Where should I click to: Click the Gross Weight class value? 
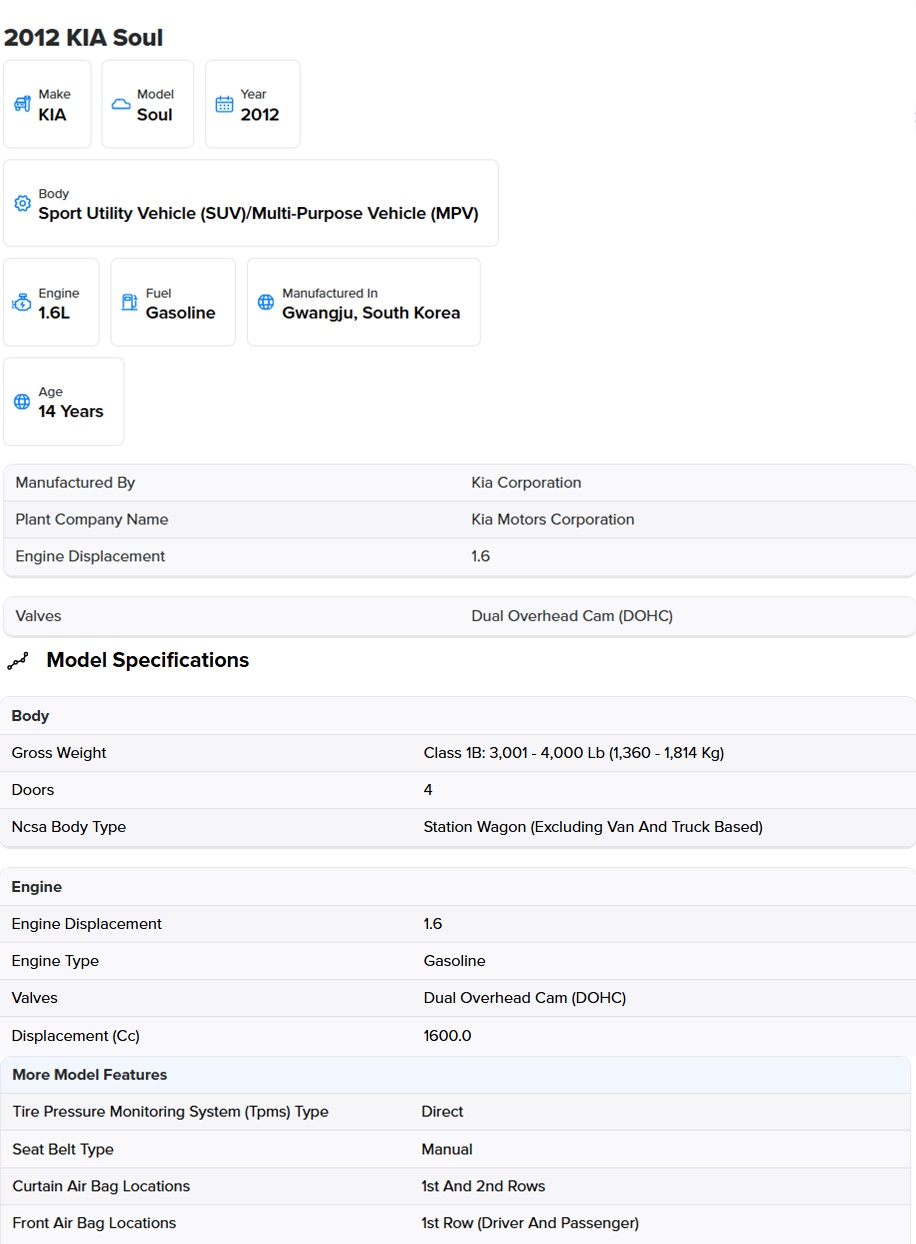[574, 753]
